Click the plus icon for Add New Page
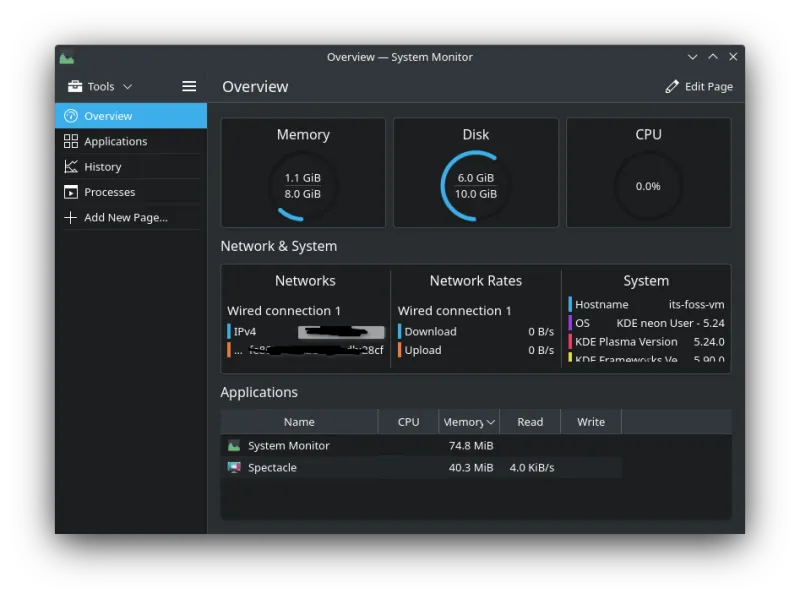Screen dimensions: 800x599 [x=70, y=217]
